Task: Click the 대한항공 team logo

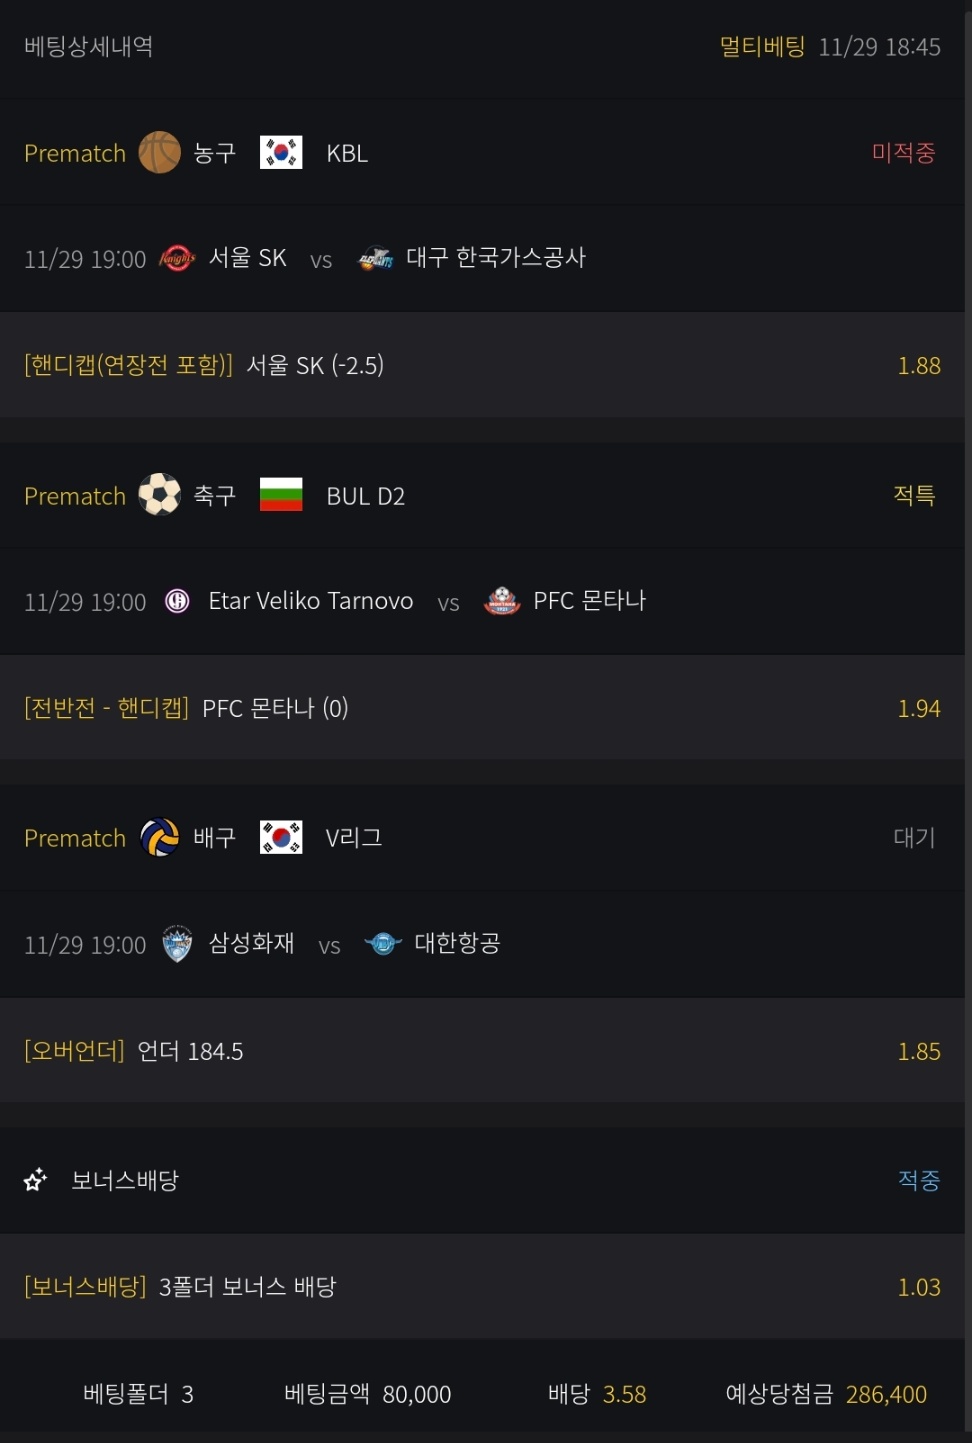Action: pos(383,943)
